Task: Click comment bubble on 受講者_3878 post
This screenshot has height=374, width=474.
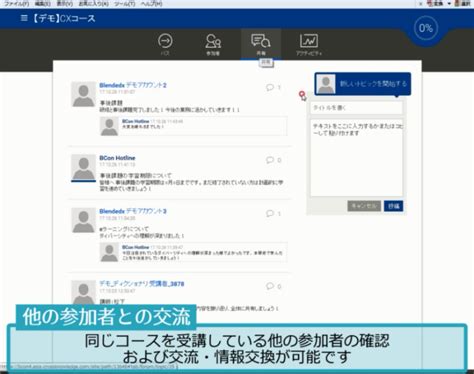Action: pyautogui.click(x=270, y=286)
